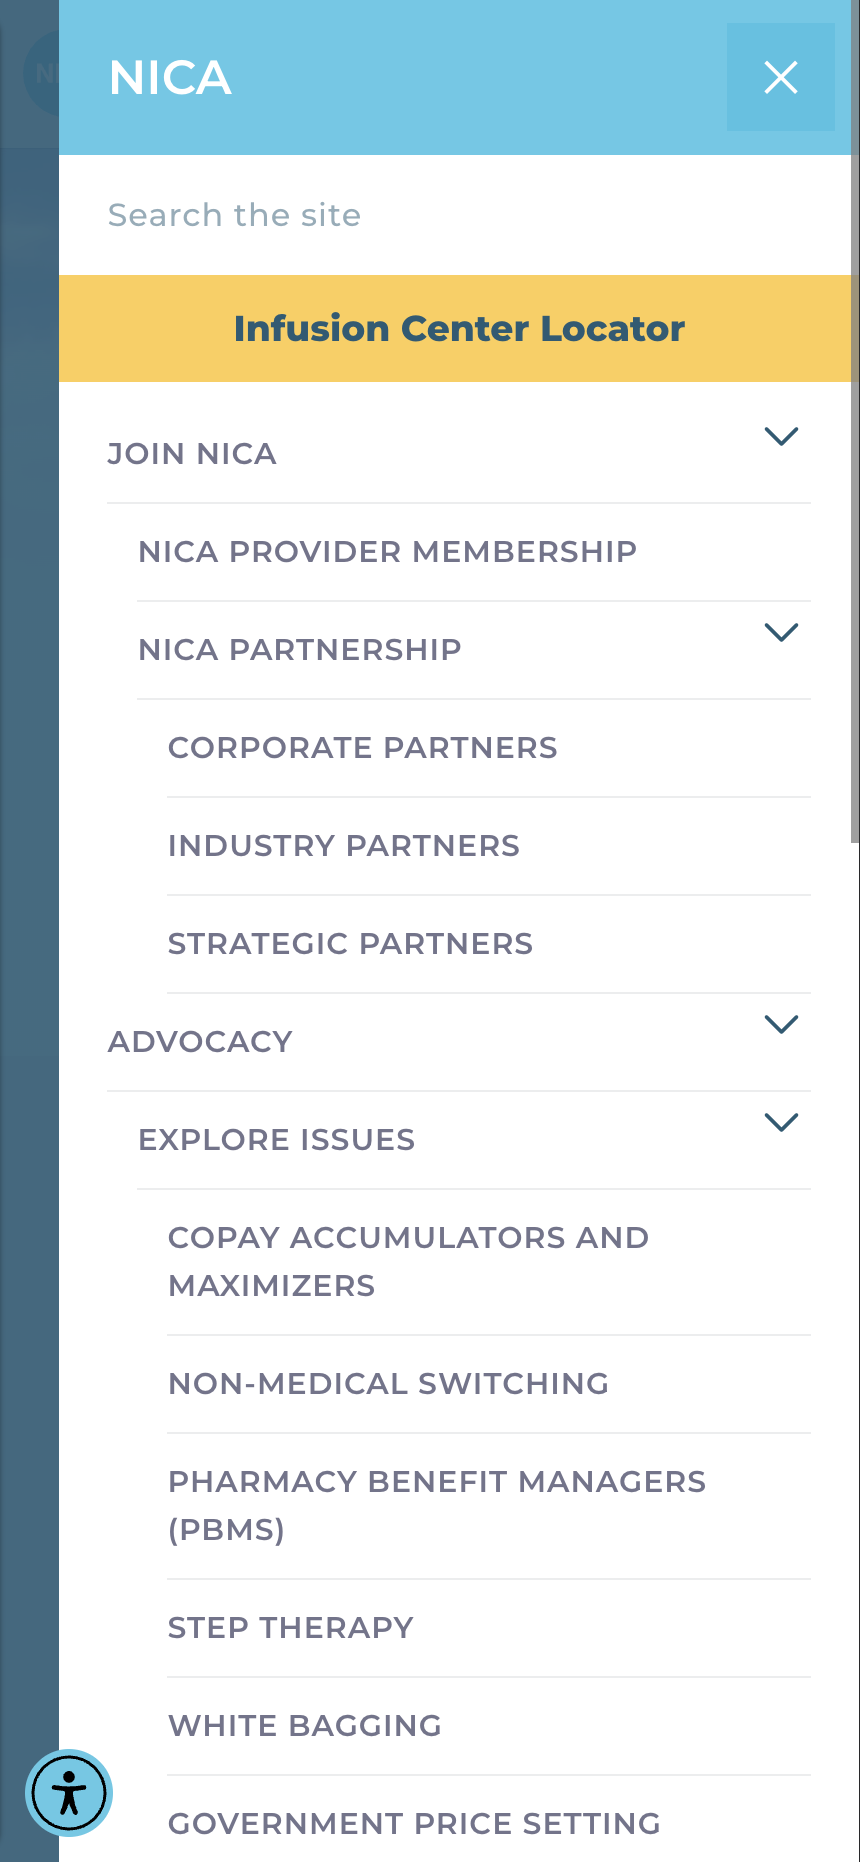Go to NICA Provider Membership
Screen dimensions: 860x1862
tap(387, 552)
